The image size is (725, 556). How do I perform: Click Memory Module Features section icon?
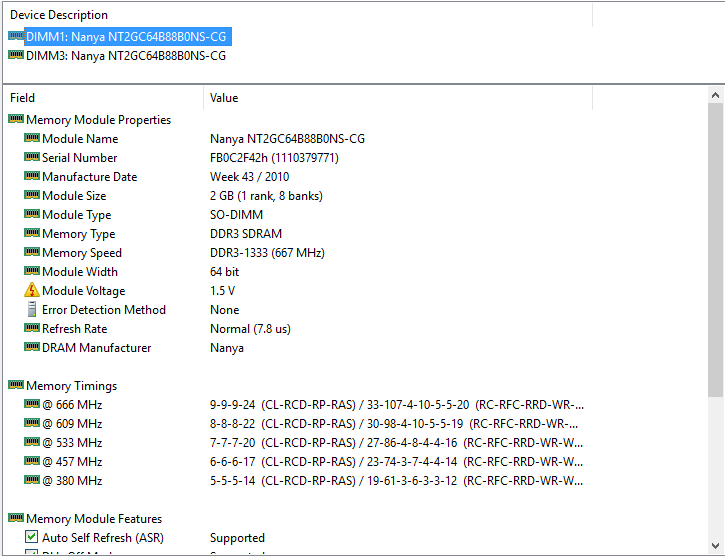click(16, 518)
